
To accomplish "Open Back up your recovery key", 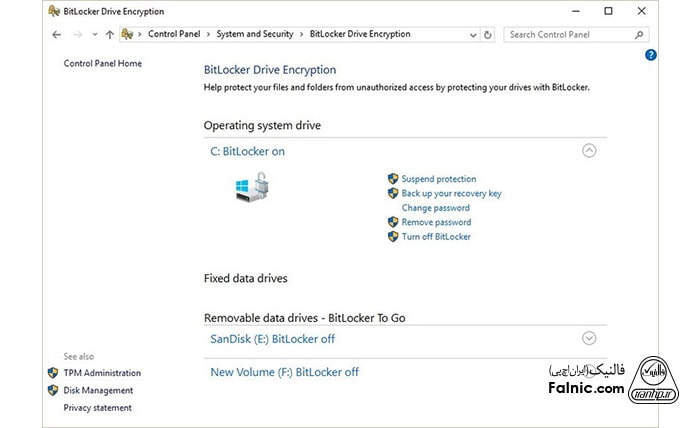I will click(x=451, y=193).
